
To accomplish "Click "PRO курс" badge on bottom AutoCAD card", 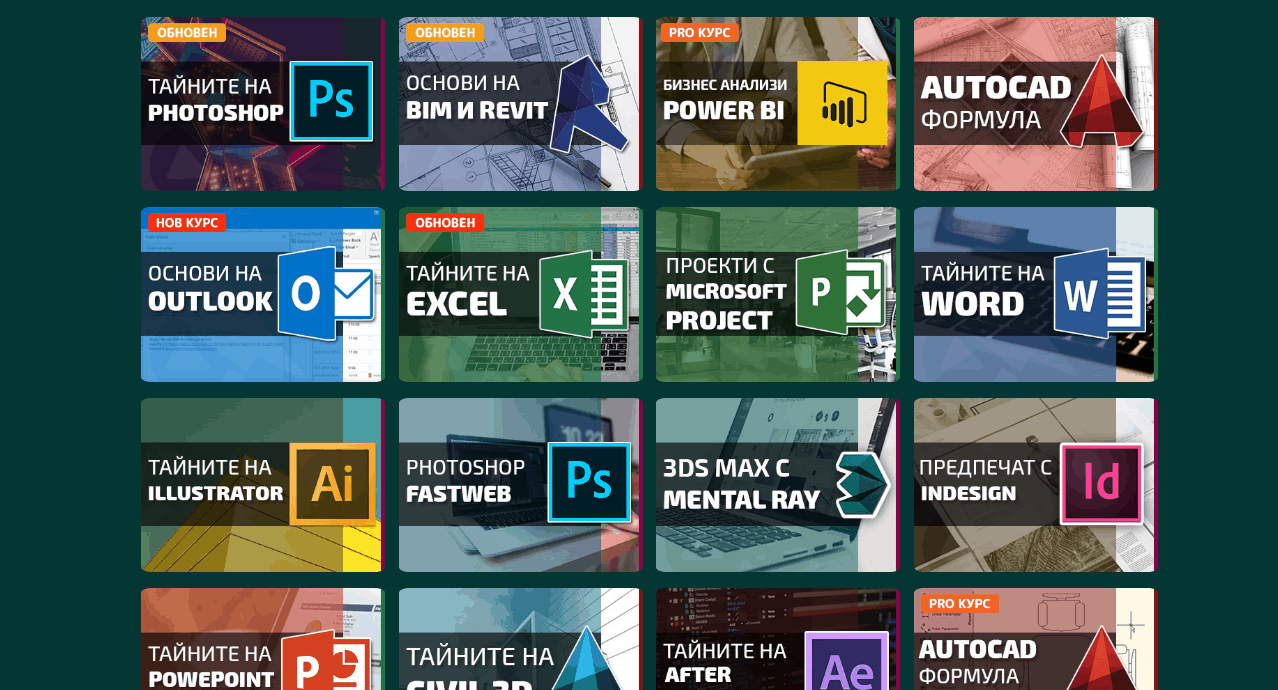I will [x=960, y=604].
